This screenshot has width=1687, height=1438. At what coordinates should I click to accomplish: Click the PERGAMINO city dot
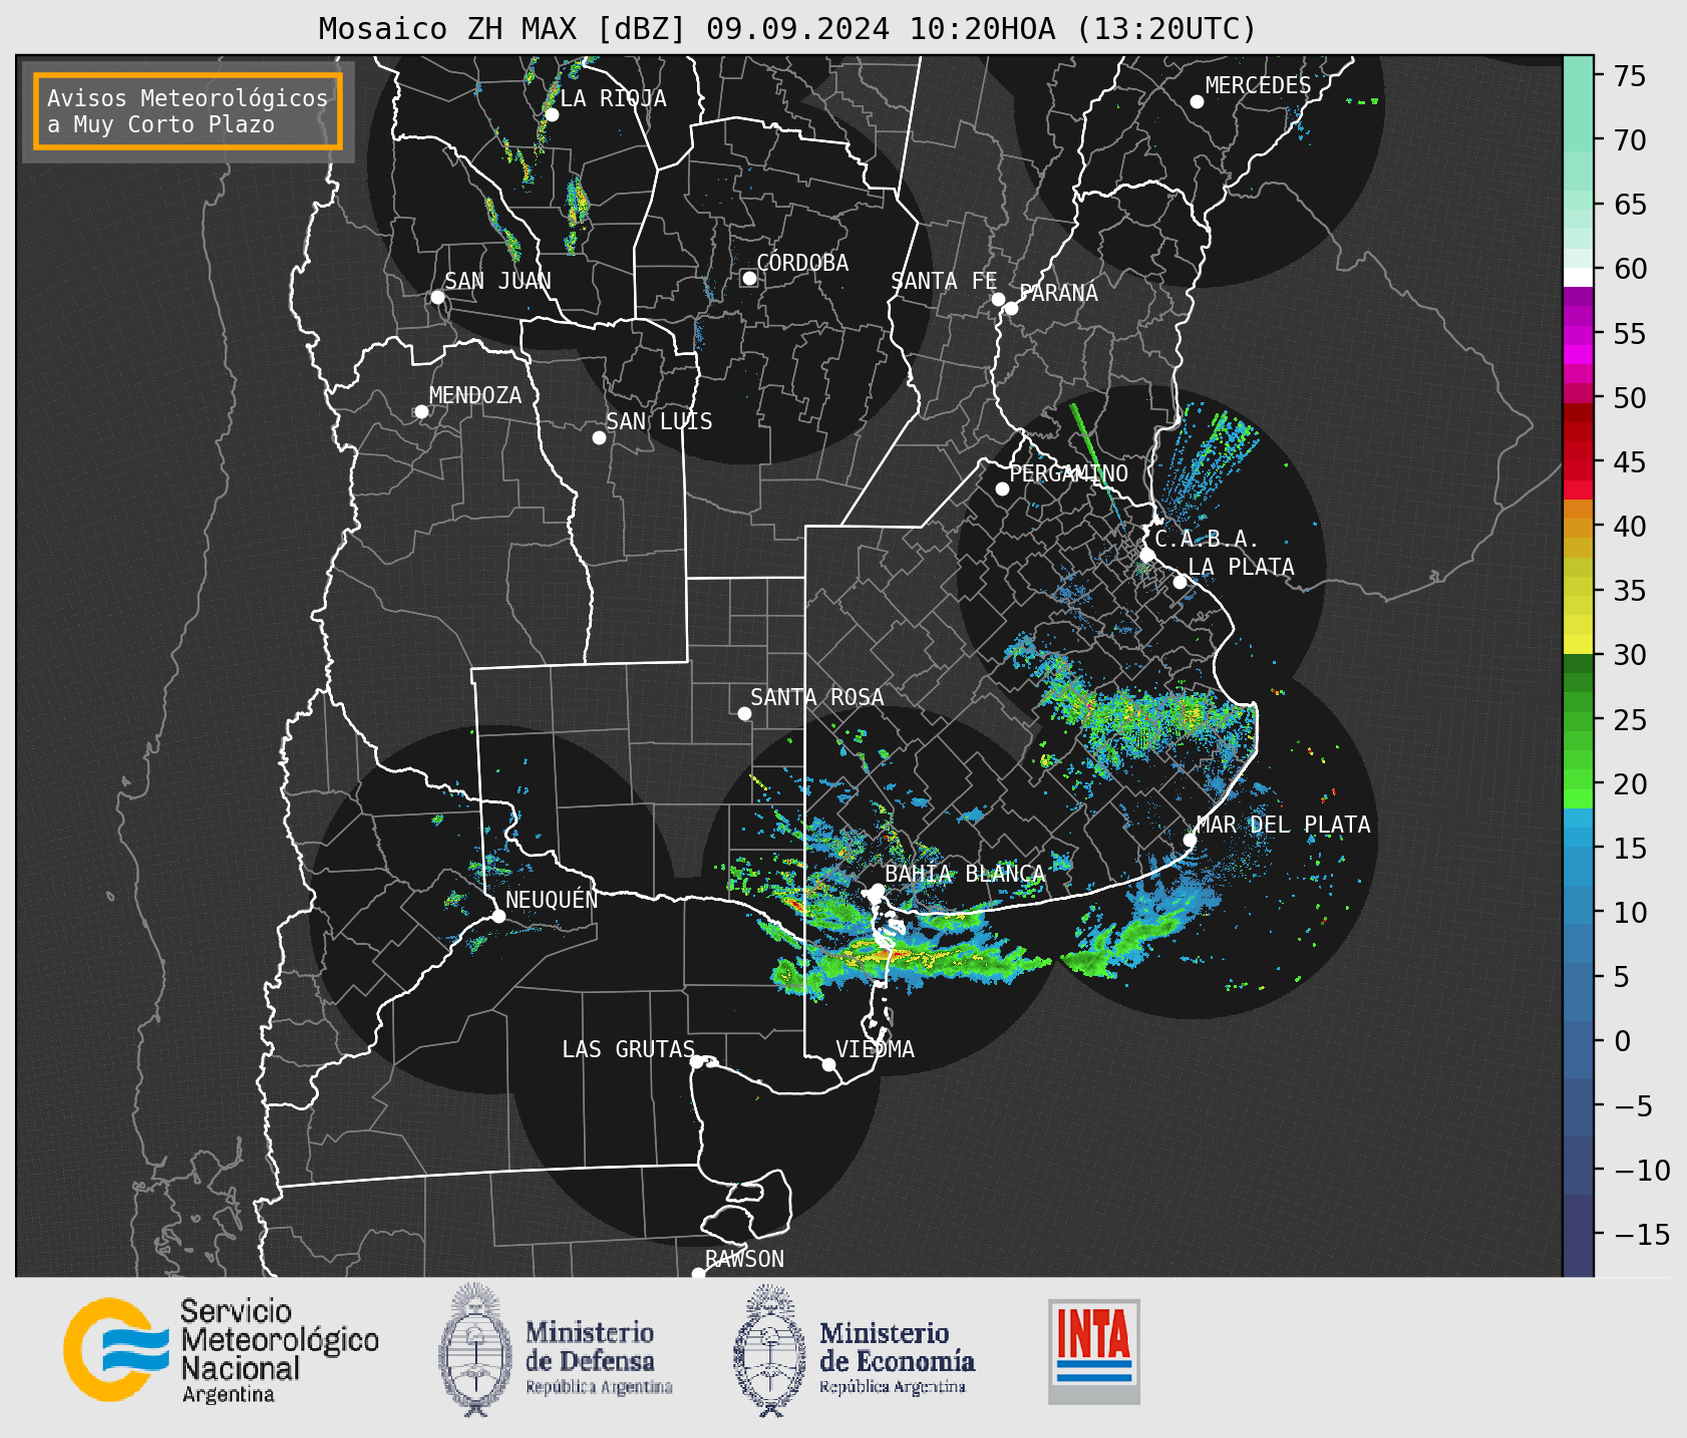tap(1002, 489)
